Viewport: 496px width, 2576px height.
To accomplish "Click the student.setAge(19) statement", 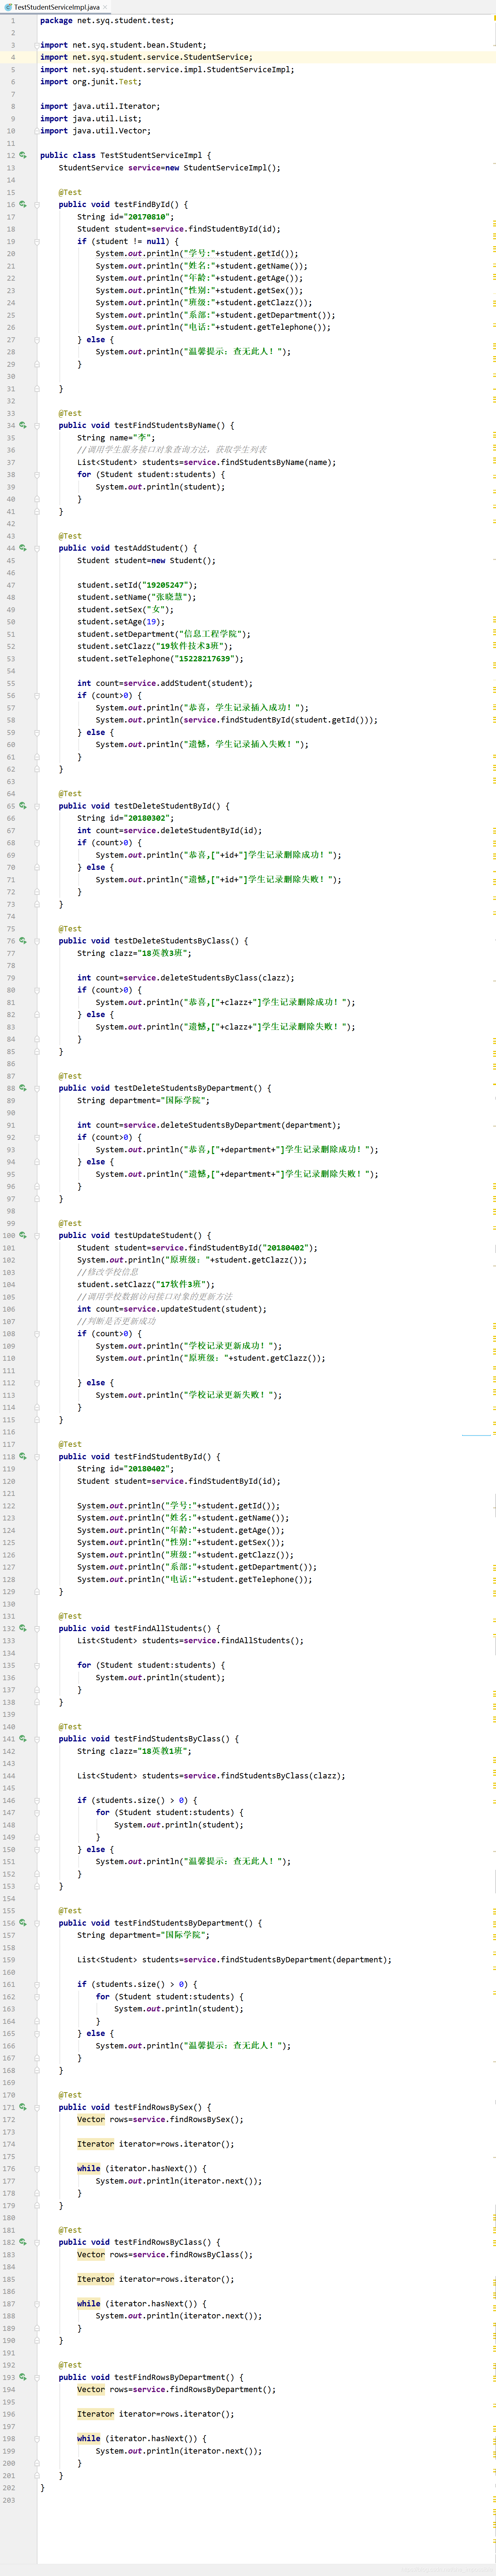I will (x=121, y=622).
